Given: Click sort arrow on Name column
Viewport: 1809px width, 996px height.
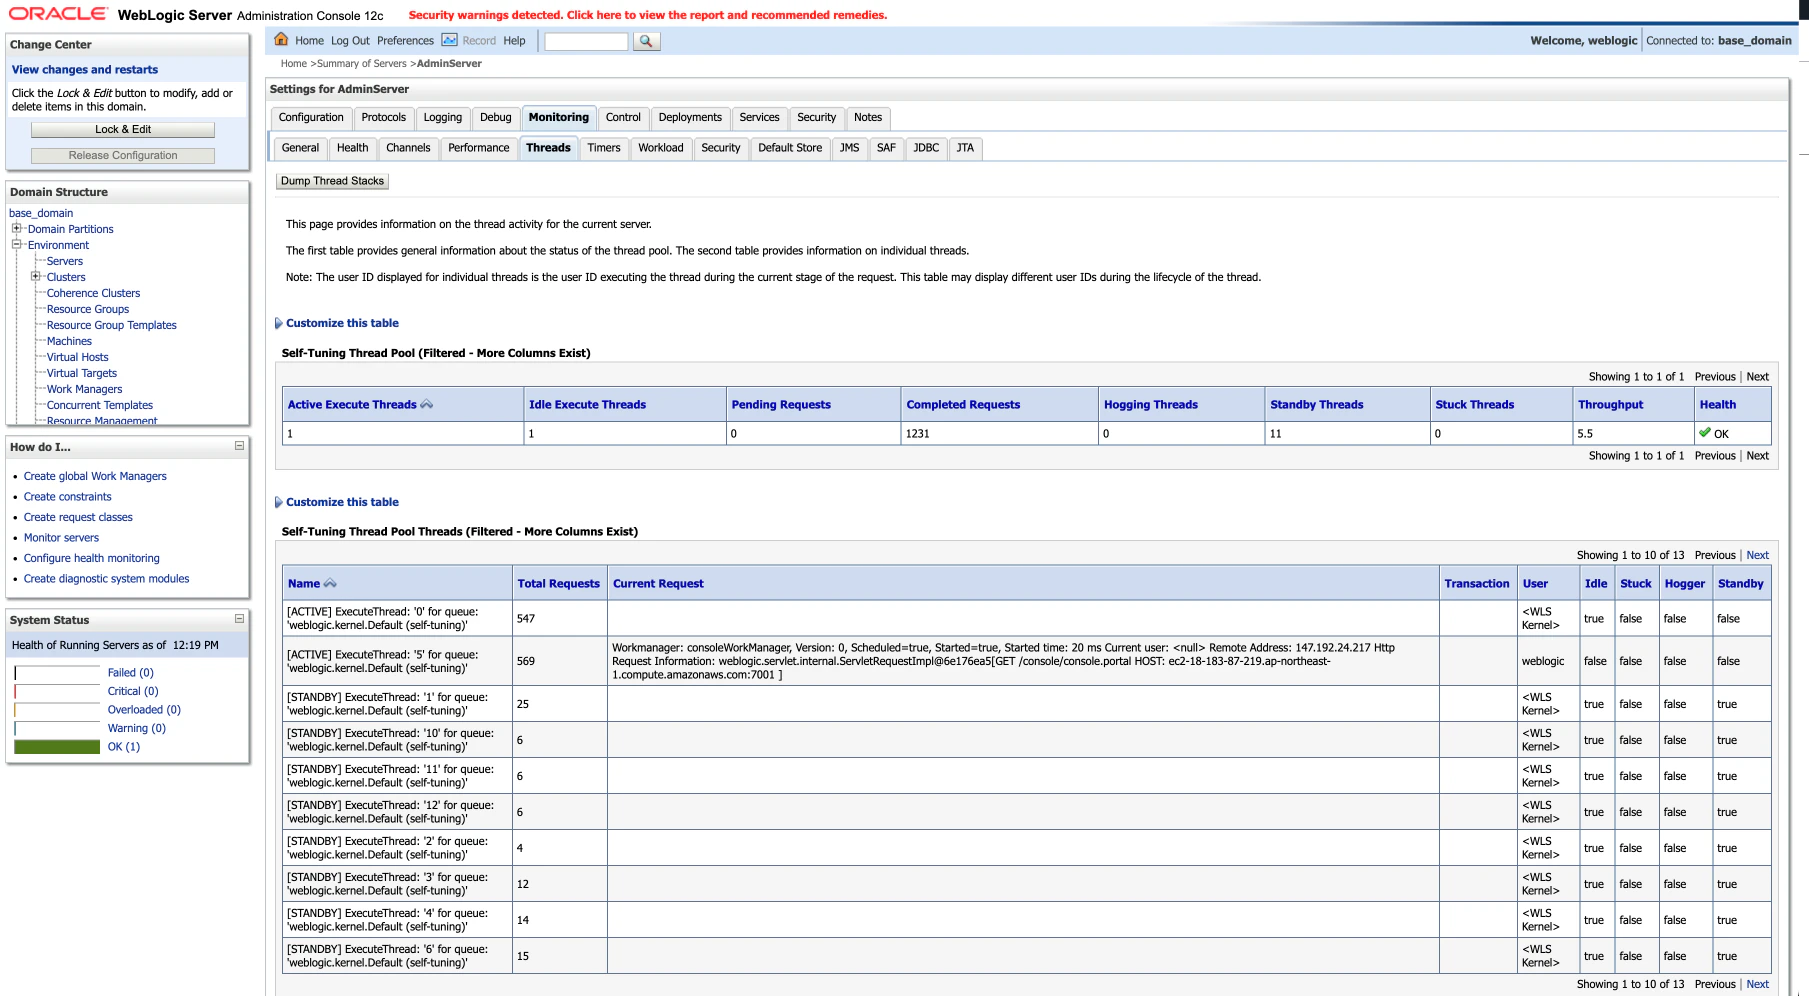Looking at the screenshot, I should tap(331, 583).
